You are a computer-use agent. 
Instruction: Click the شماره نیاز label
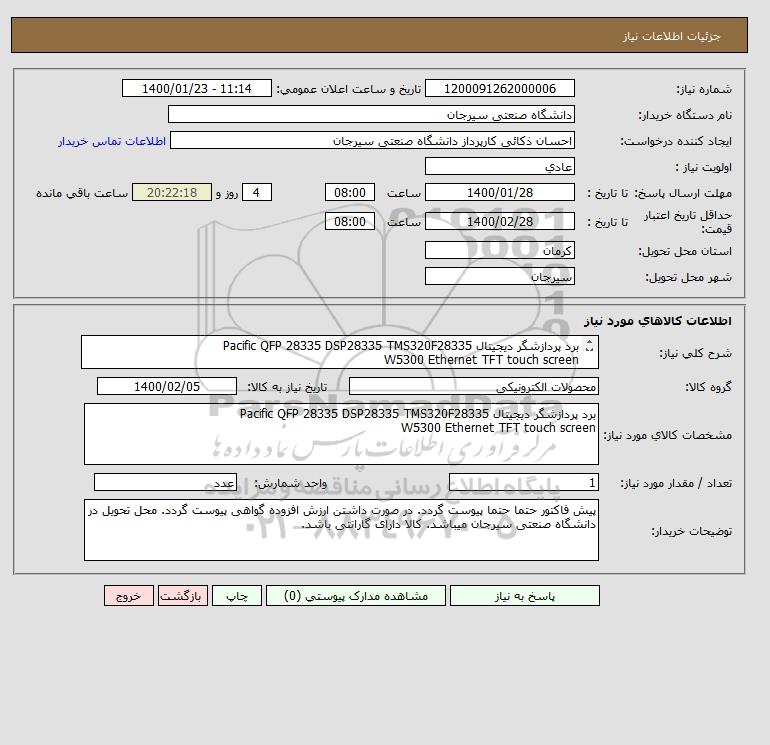point(704,89)
